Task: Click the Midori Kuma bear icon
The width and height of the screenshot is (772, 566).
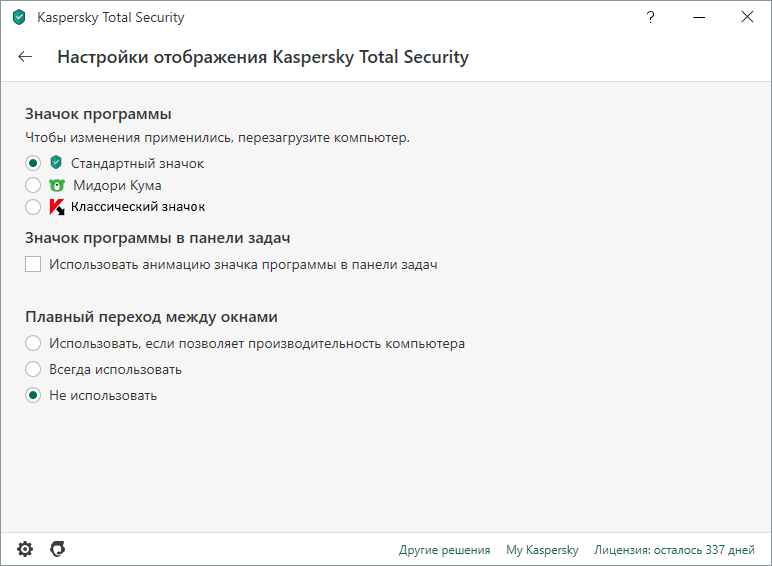Action: pyautogui.click(x=57, y=185)
